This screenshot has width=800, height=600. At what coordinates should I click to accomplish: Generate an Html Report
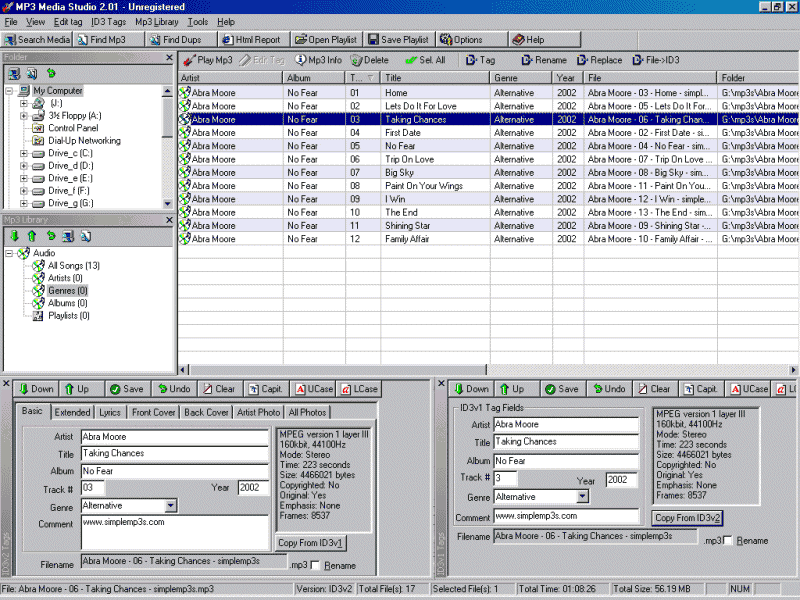click(254, 39)
